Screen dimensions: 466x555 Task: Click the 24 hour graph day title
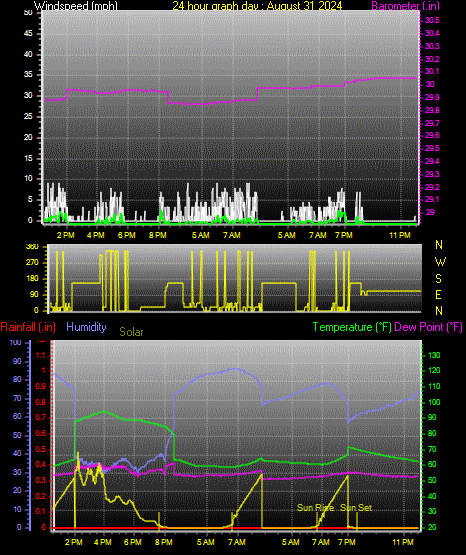click(257, 6)
